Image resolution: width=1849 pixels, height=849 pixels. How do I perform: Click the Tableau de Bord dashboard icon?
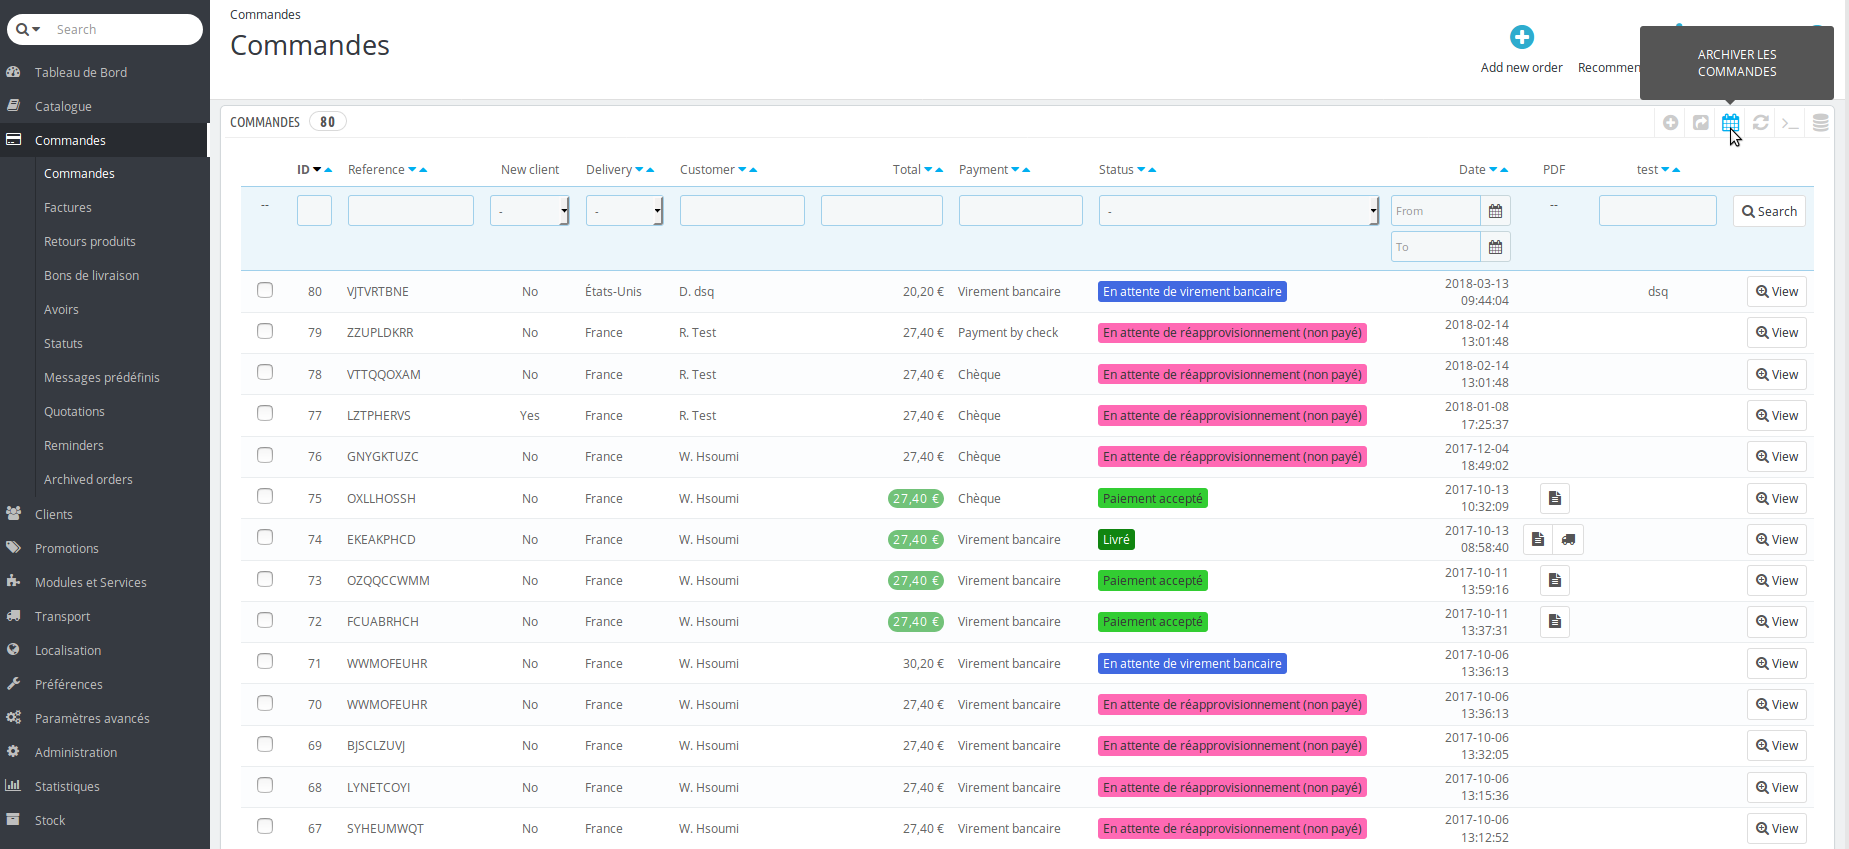coord(13,72)
